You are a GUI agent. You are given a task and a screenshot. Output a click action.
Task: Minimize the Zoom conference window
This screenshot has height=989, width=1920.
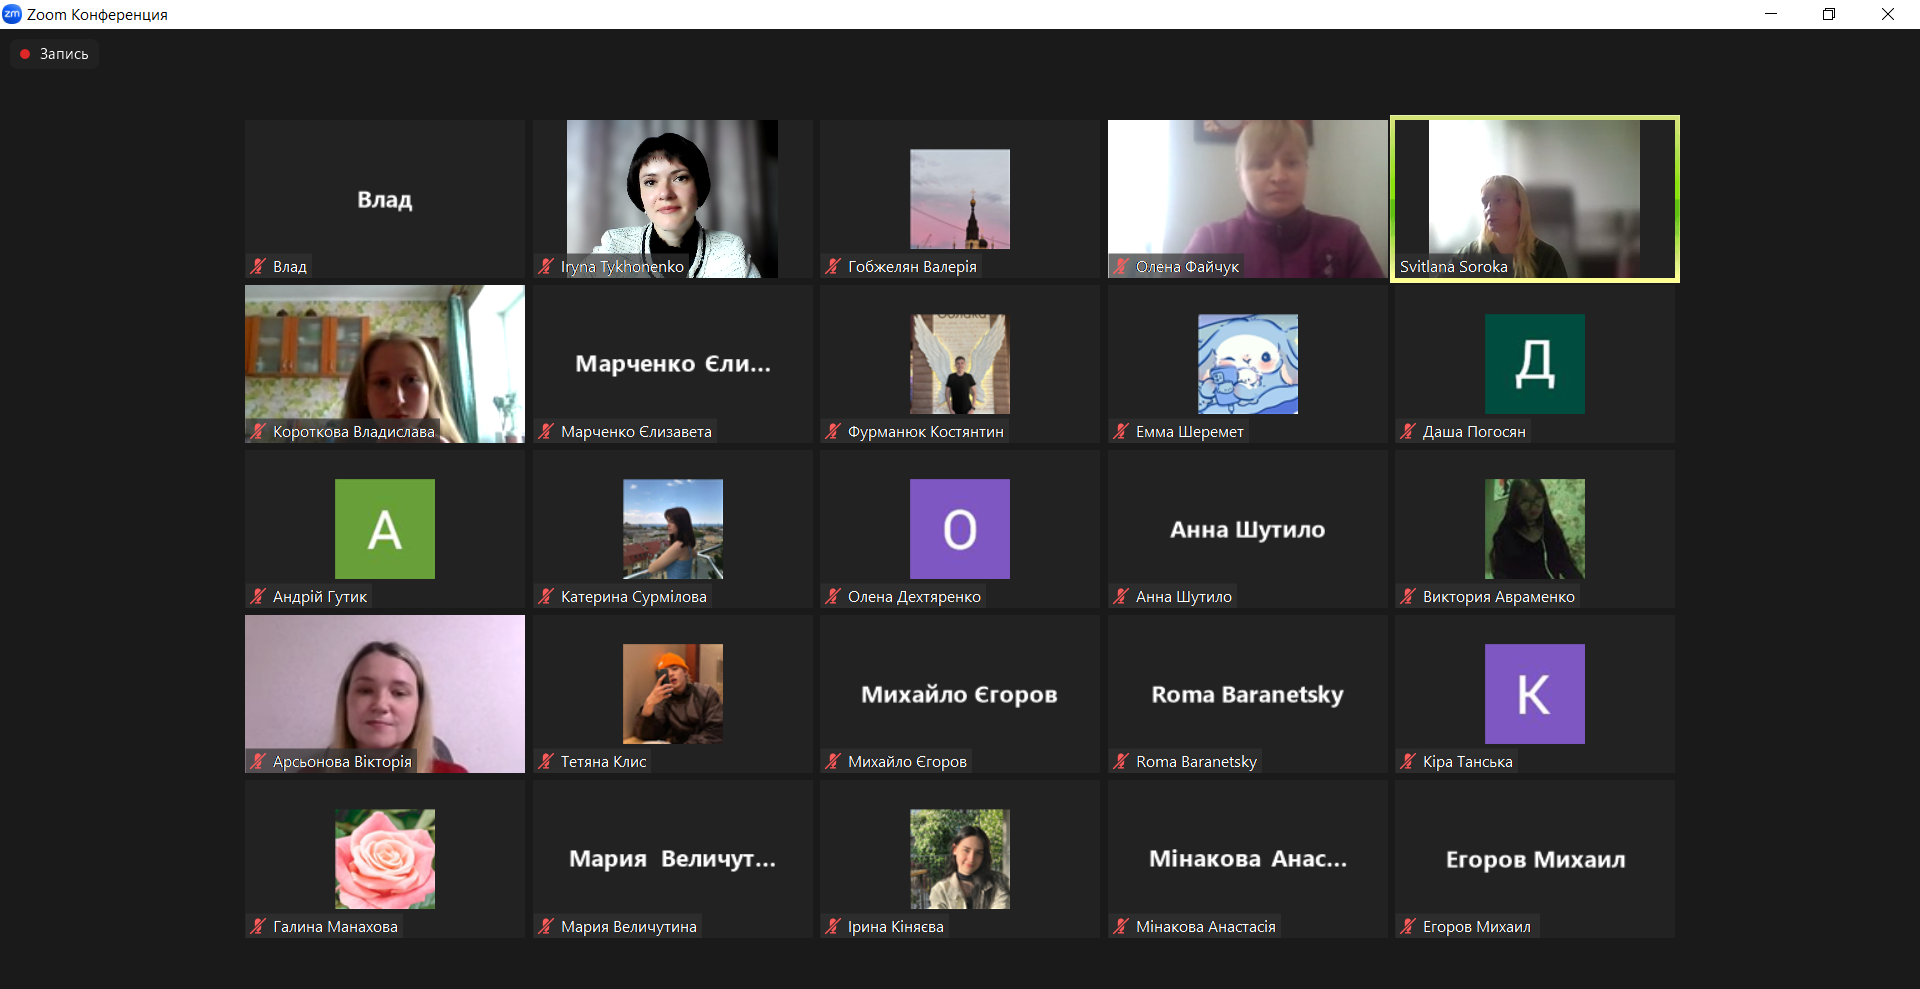1771,14
